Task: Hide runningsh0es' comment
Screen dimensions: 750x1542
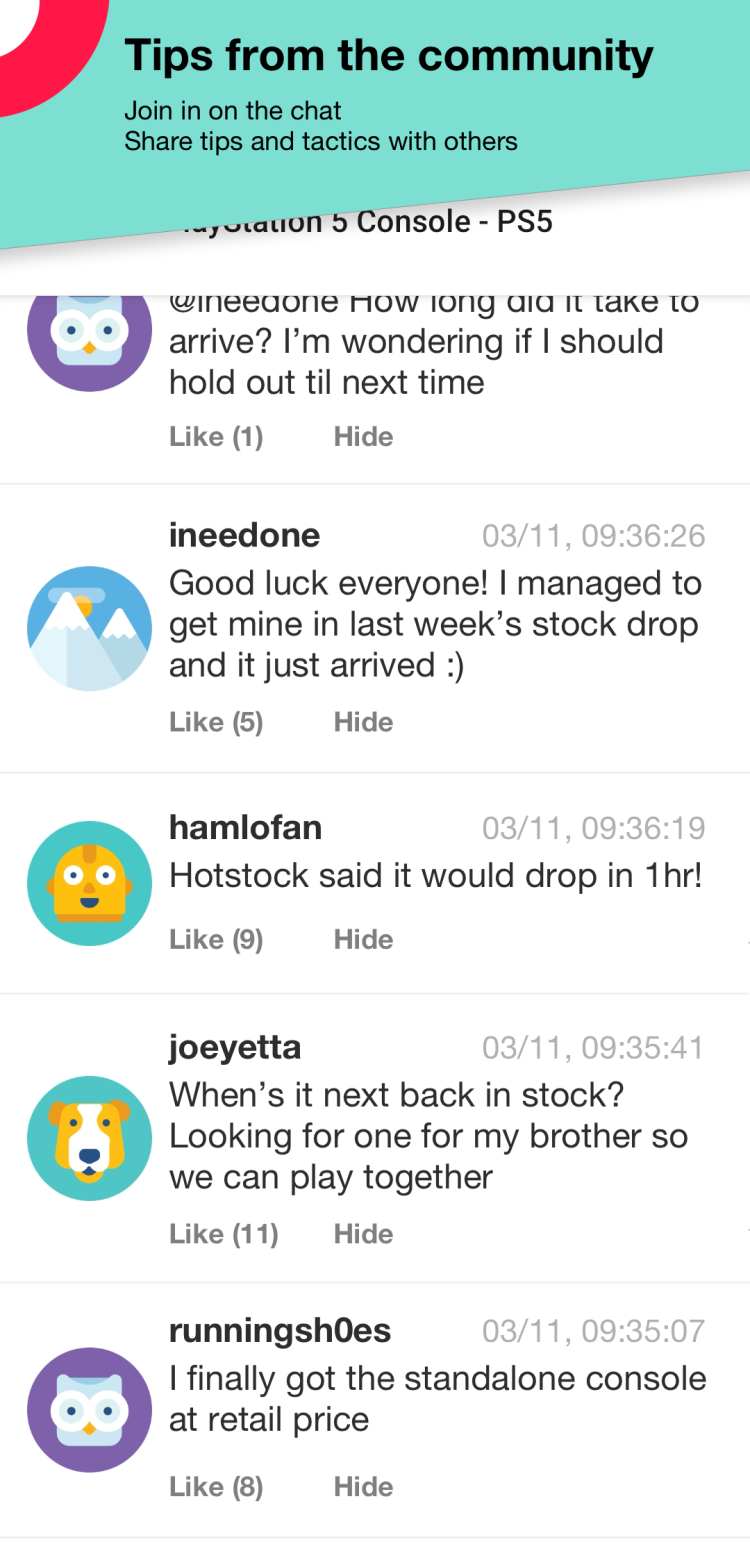Action: pyautogui.click(x=363, y=1487)
